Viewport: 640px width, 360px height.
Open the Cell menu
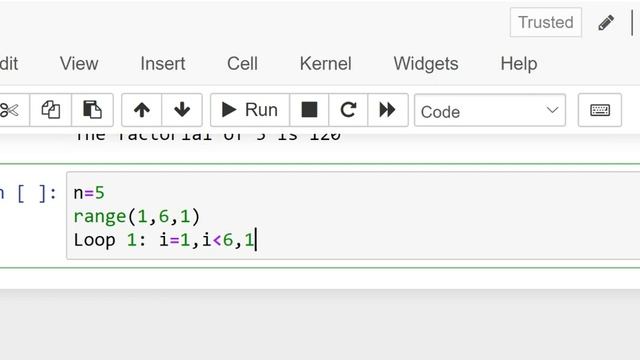pos(242,64)
